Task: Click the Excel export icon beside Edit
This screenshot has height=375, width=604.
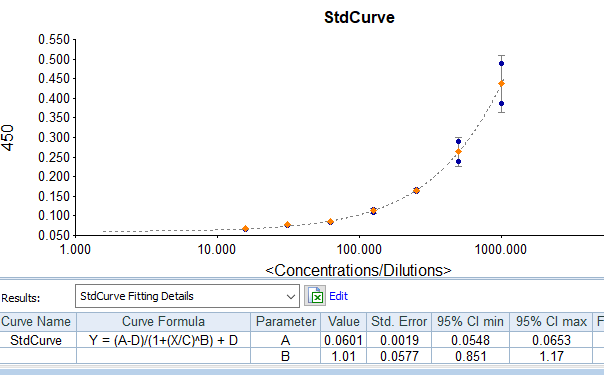Action: click(x=315, y=296)
